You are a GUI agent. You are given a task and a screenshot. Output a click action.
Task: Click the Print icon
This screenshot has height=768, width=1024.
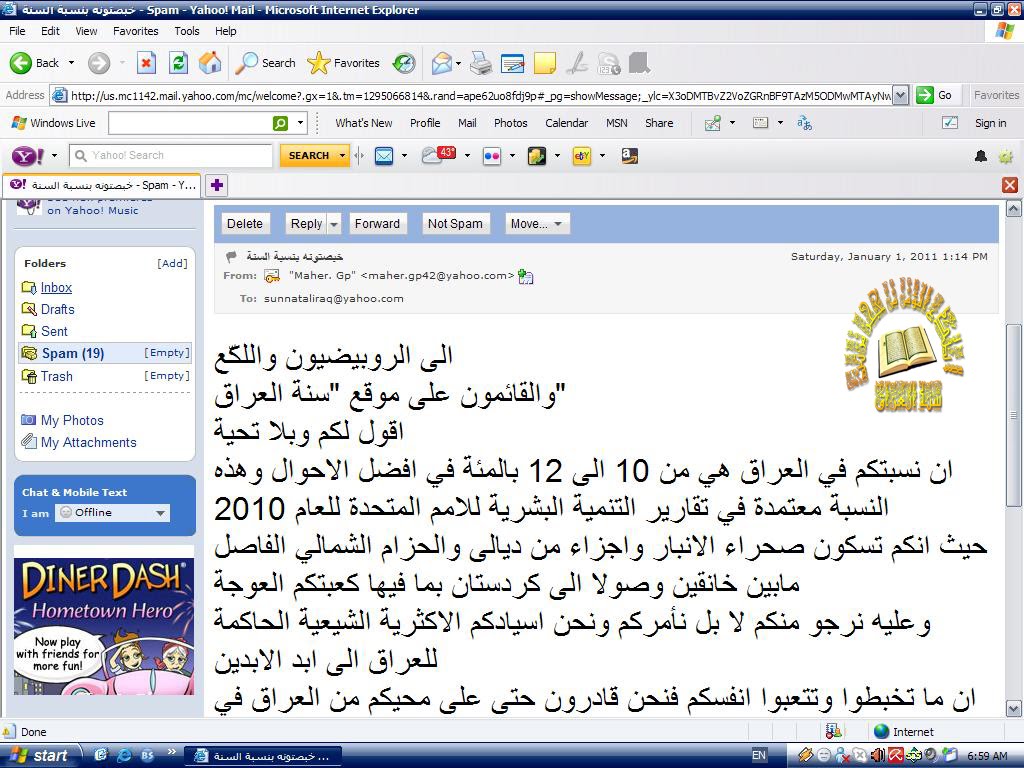(x=481, y=63)
